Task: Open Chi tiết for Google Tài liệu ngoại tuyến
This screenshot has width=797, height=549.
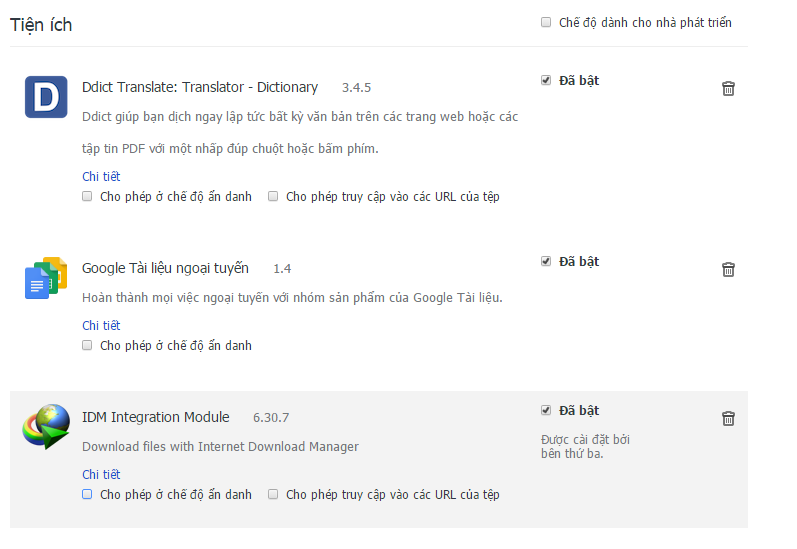Action: [101, 326]
